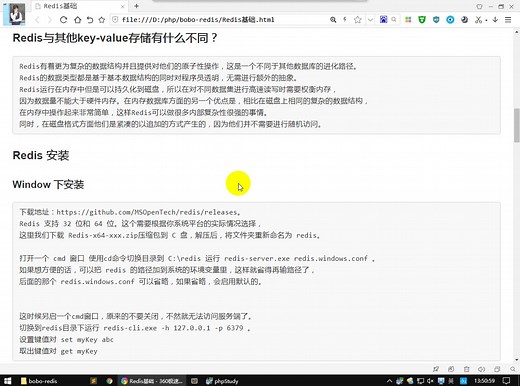The image size is (520, 386).
Task: Select the Redis基础 browser tab
Action: [x=80, y=6]
